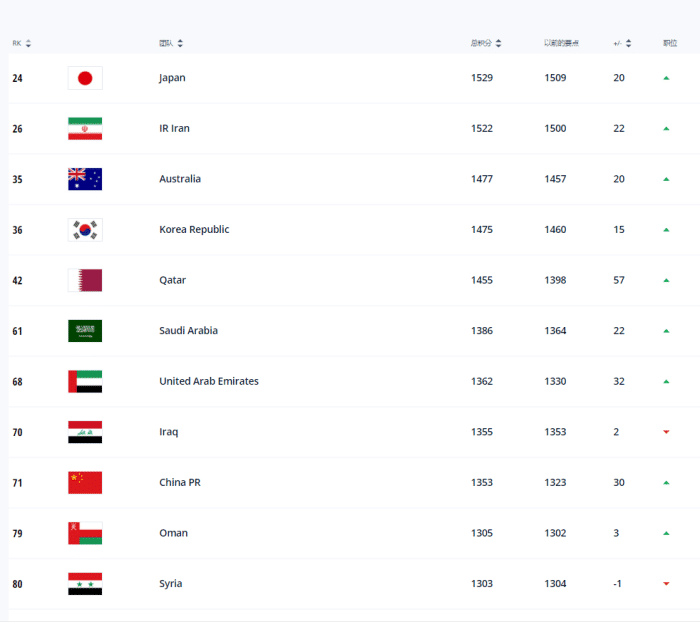Viewport: 700px width, 622px height.
Task: Click the 以前的要点 column header
Action: tap(562, 43)
